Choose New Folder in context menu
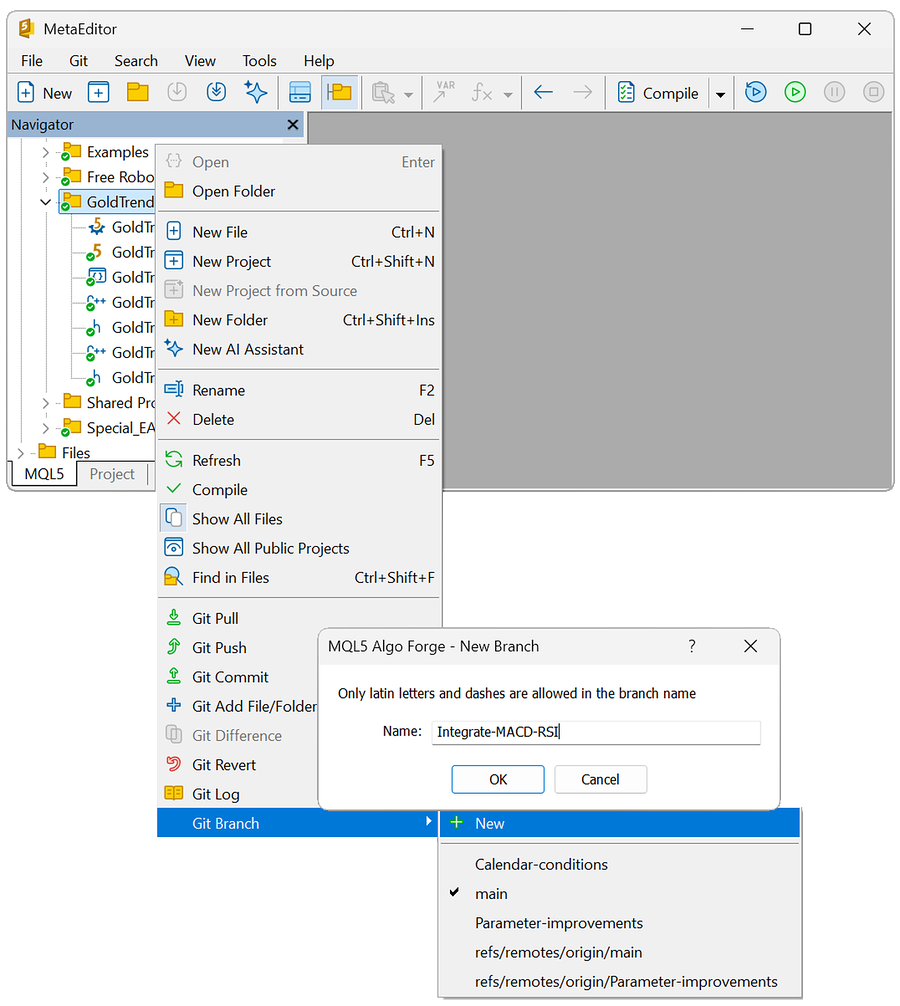Viewport: 900px width, 1006px height. click(299, 320)
